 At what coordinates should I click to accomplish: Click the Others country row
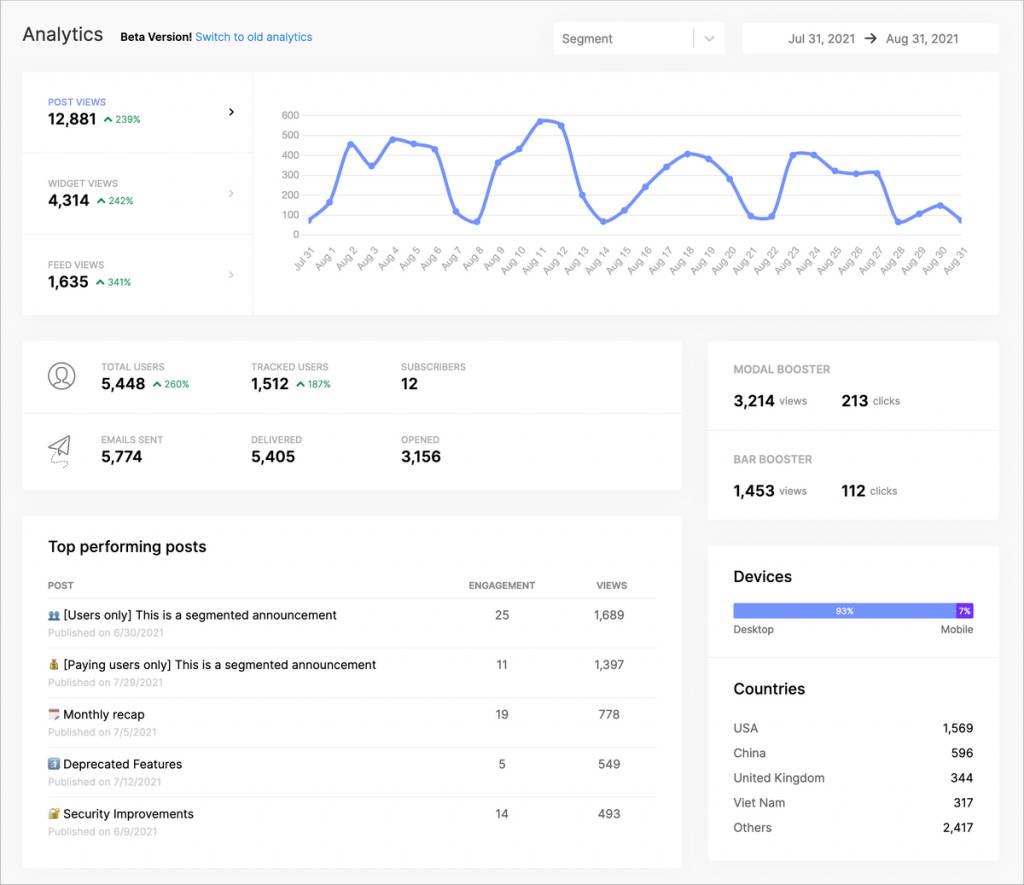[x=853, y=828]
